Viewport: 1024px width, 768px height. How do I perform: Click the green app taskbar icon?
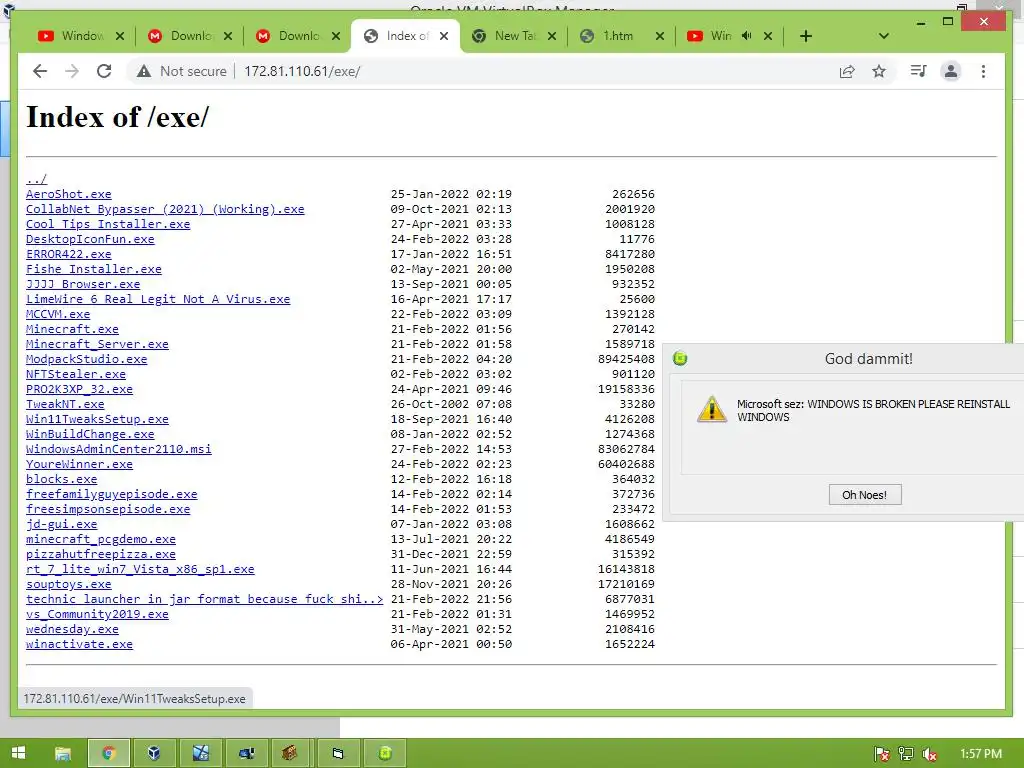click(x=385, y=754)
